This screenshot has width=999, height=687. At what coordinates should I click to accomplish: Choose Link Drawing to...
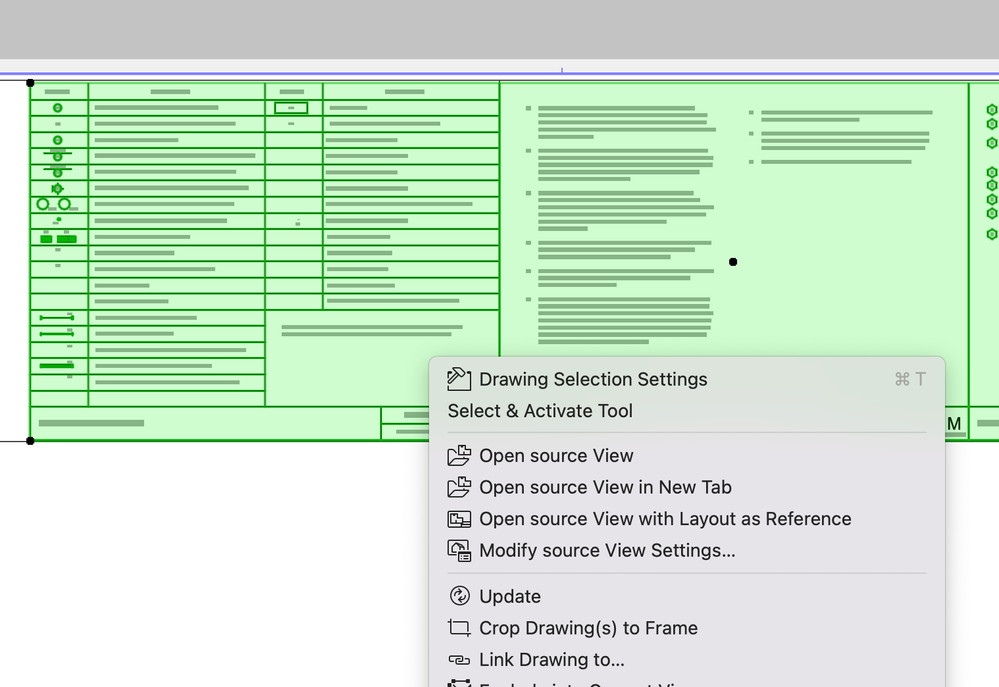pos(552,659)
